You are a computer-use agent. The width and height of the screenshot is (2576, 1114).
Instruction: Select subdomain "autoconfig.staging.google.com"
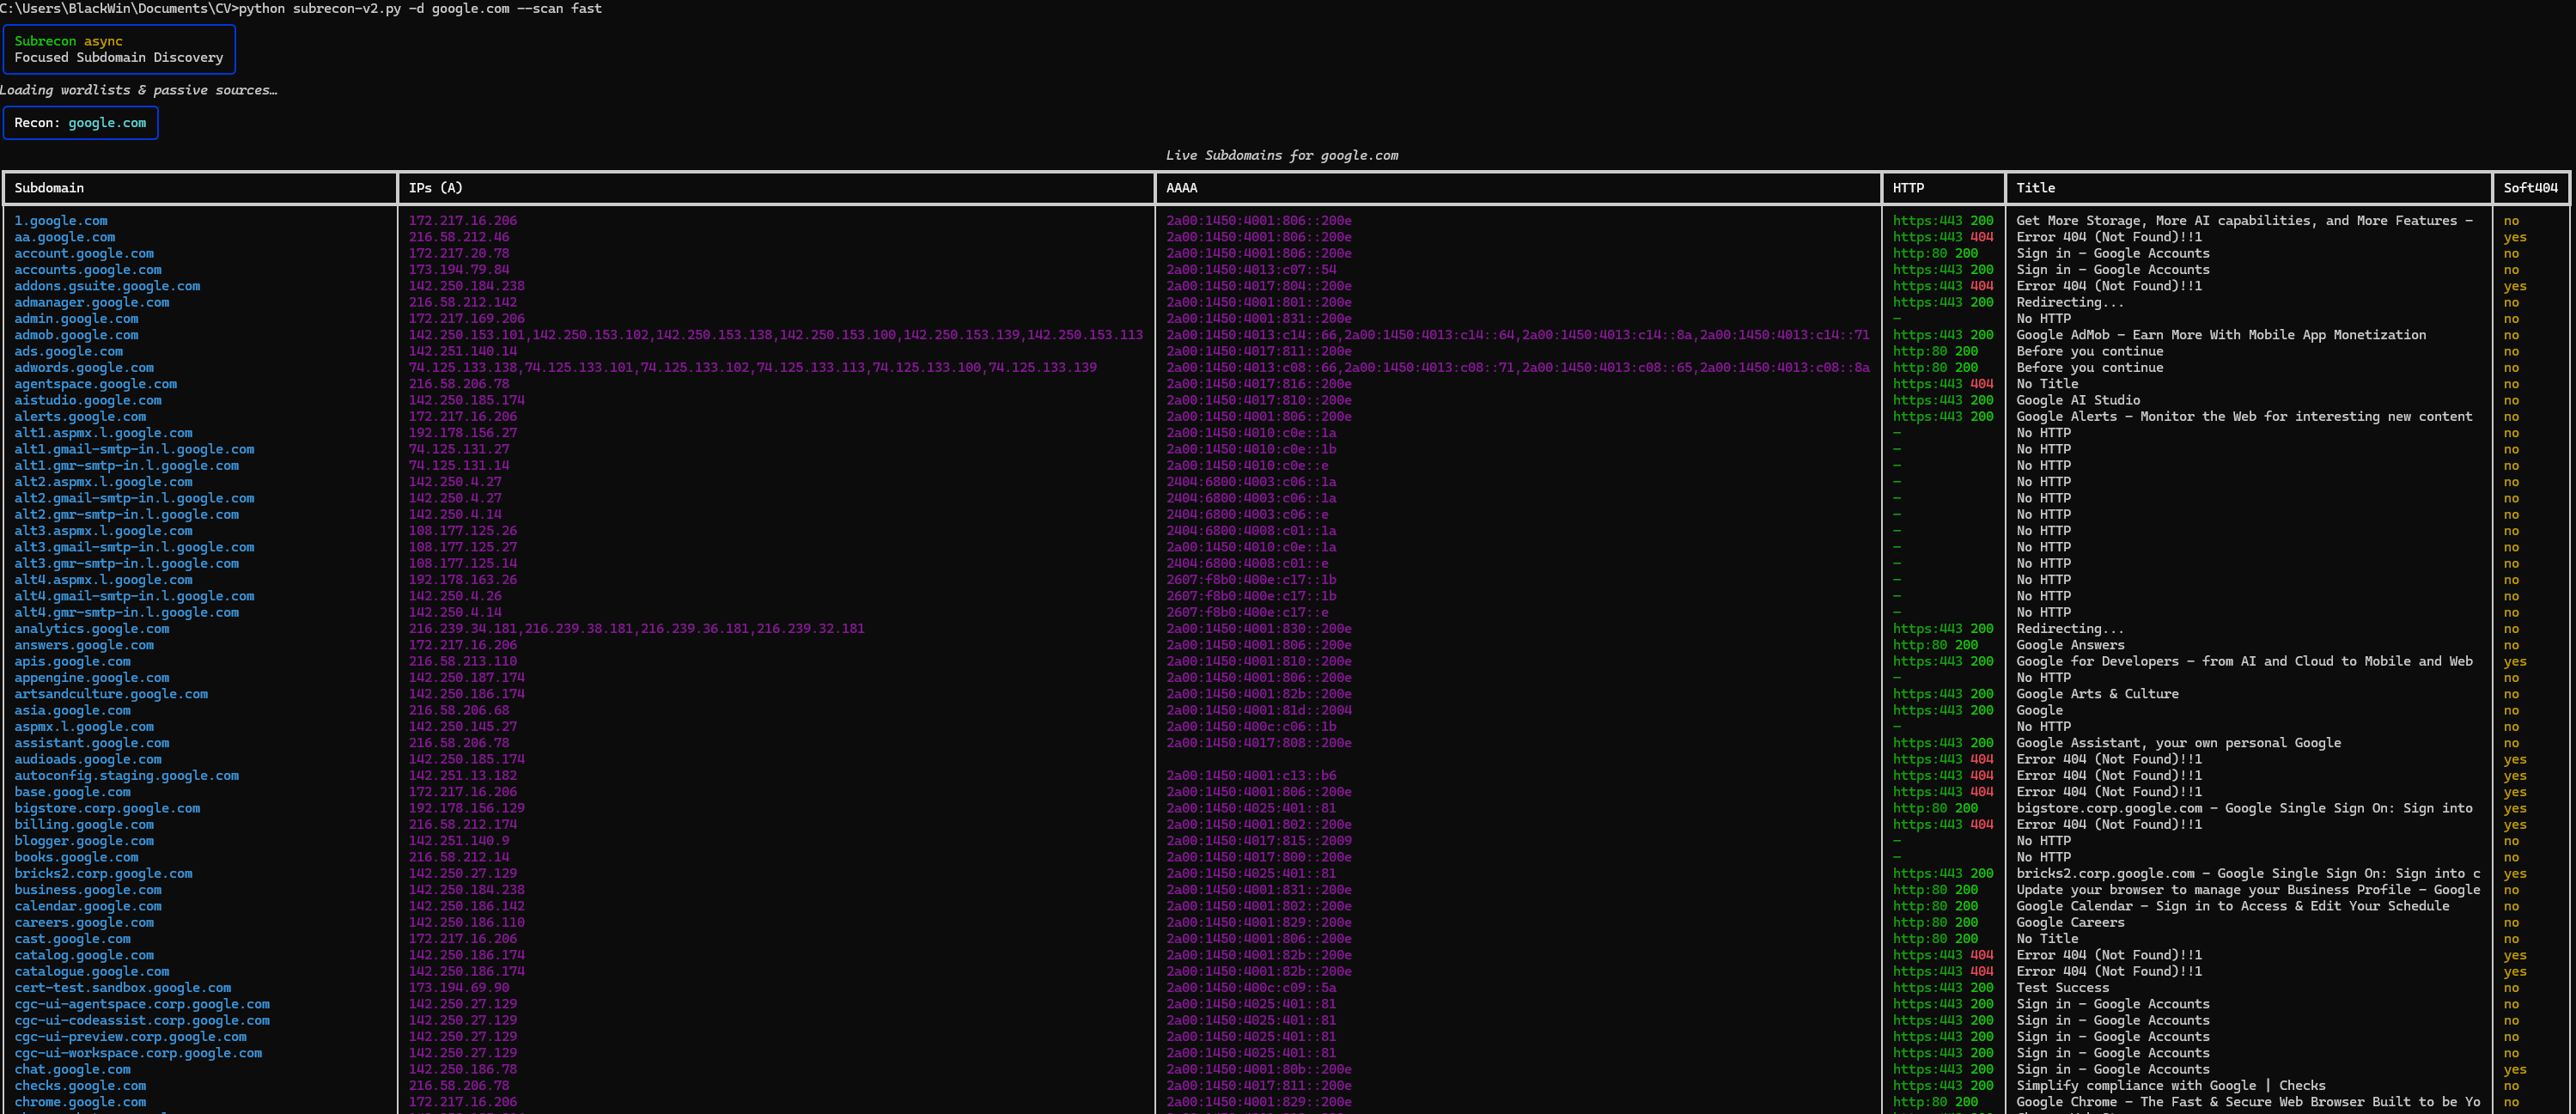[x=127, y=776]
